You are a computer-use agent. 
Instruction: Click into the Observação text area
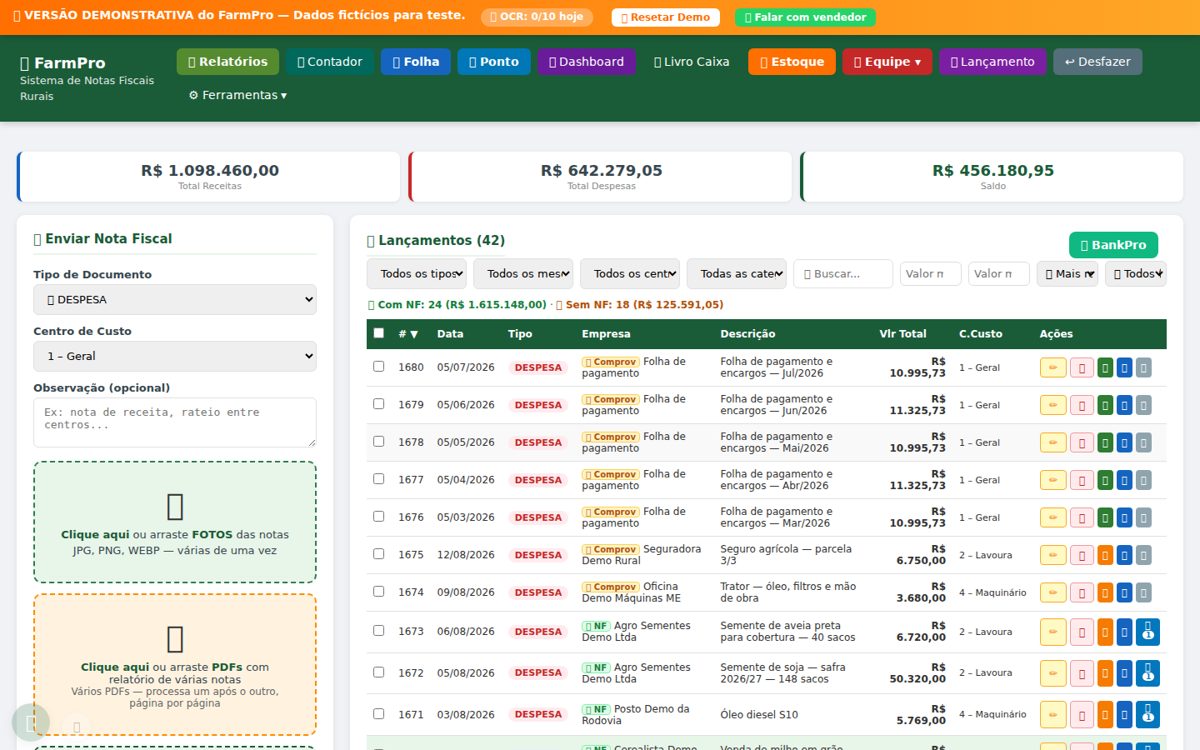[175, 422]
